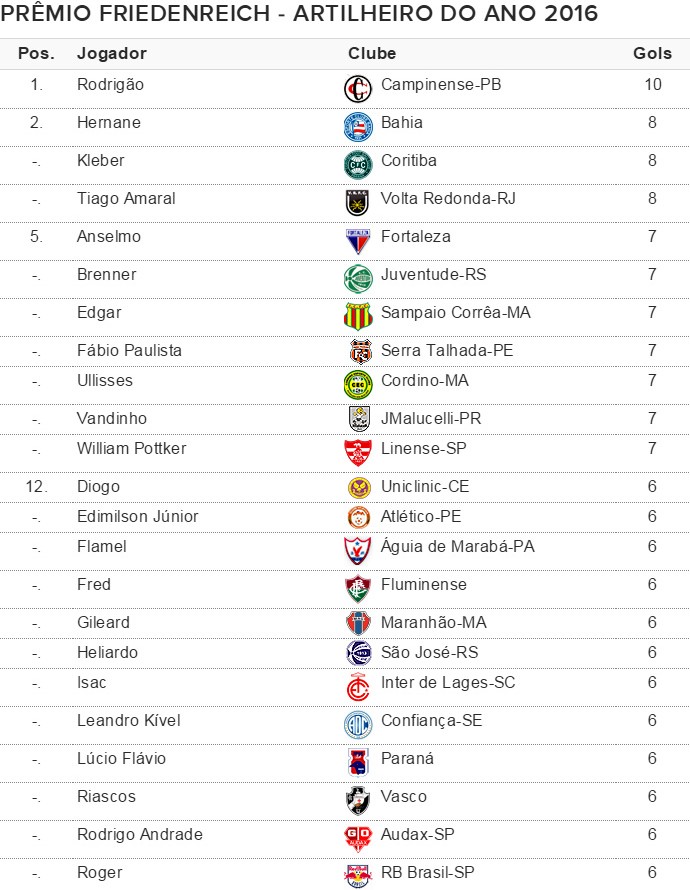Click the Fortaleza club crest
This screenshot has width=690, height=890.
[358, 241]
